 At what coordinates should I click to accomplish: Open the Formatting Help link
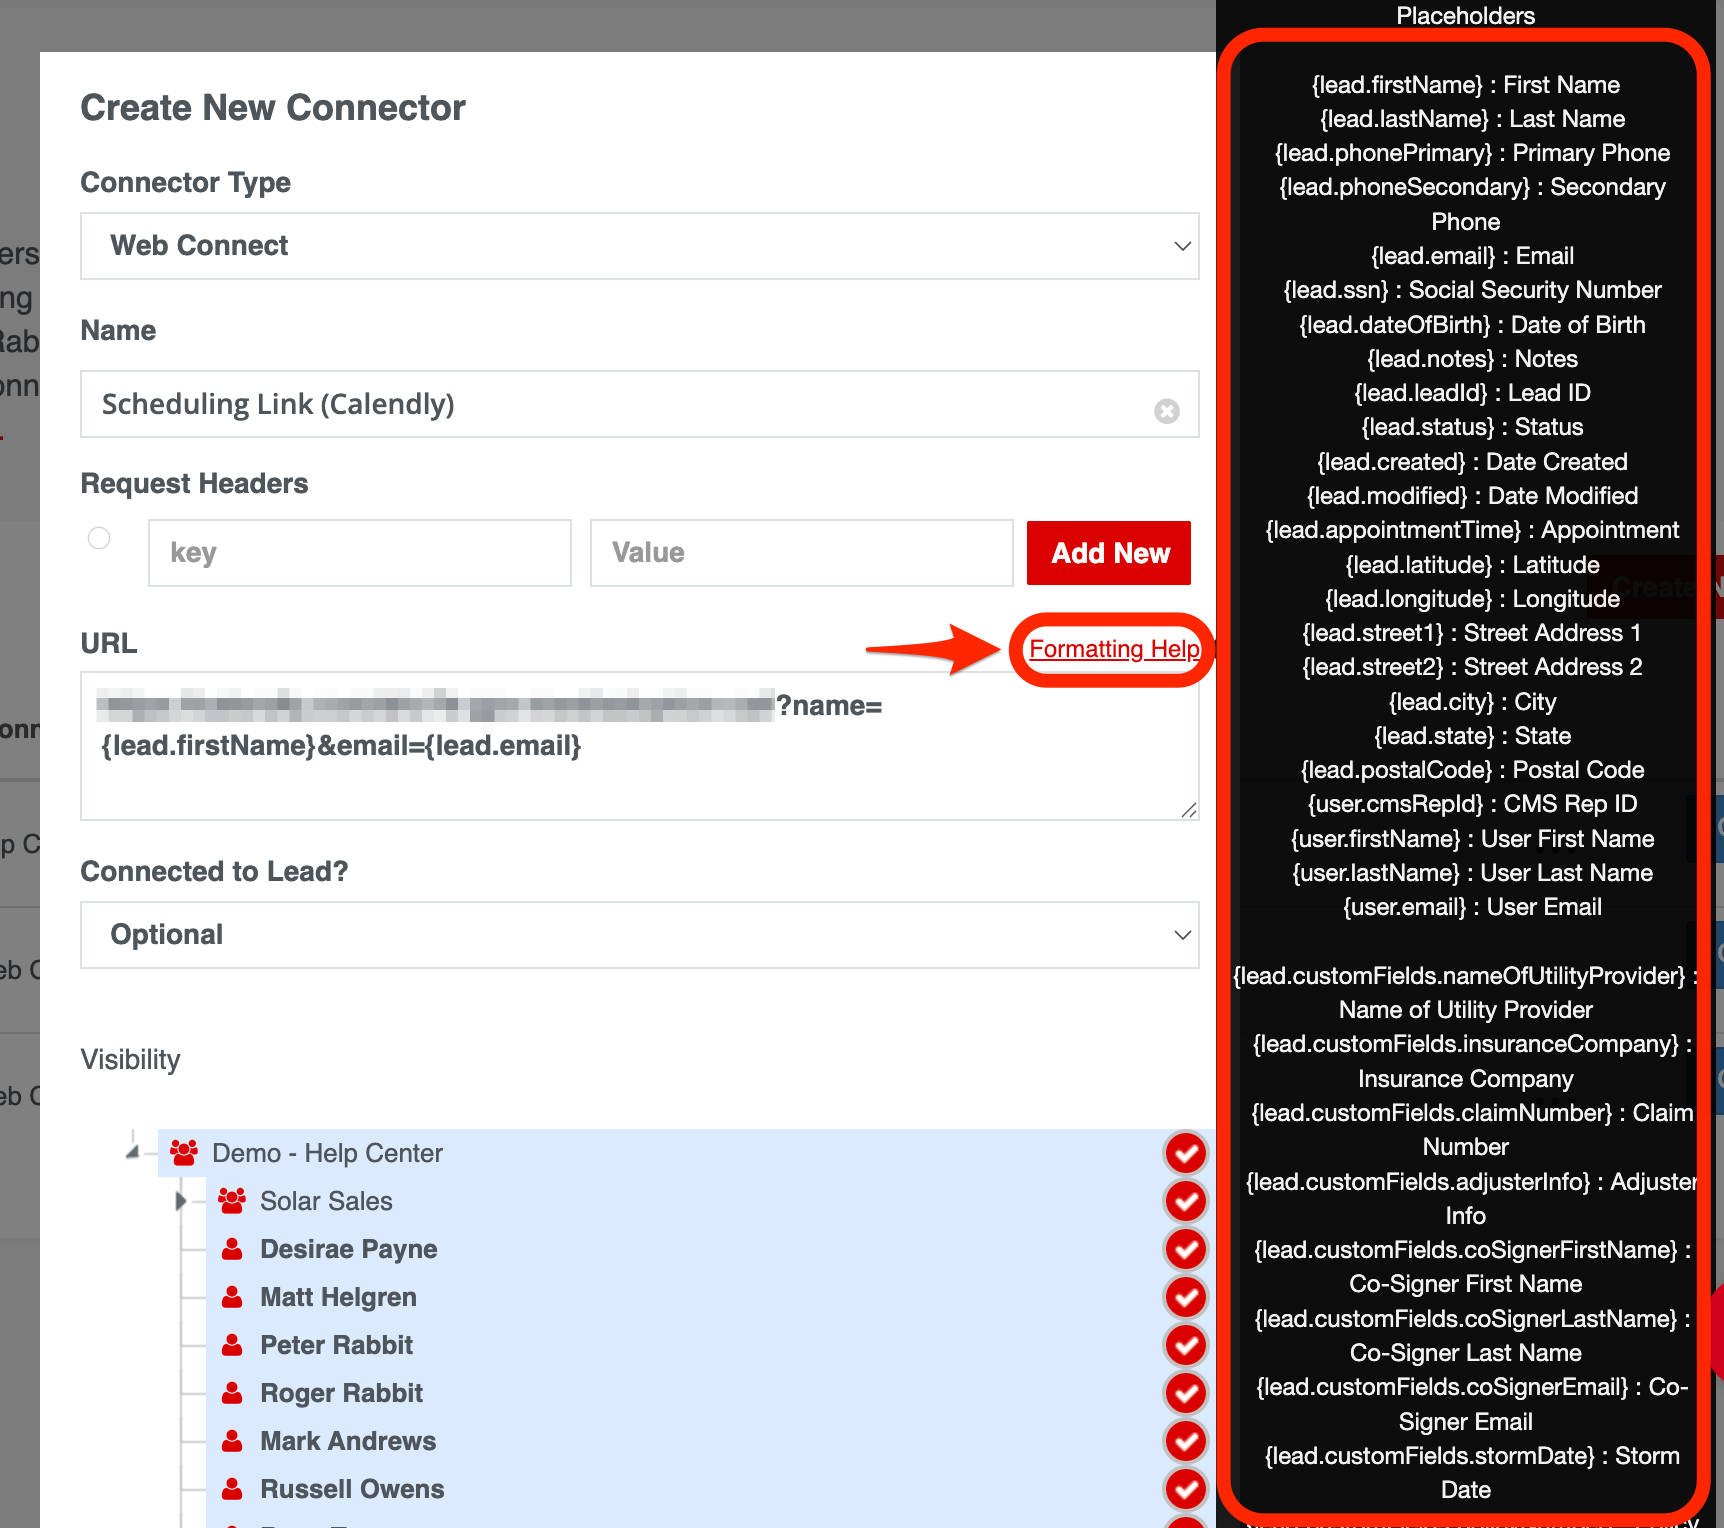(x=1113, y=649)
